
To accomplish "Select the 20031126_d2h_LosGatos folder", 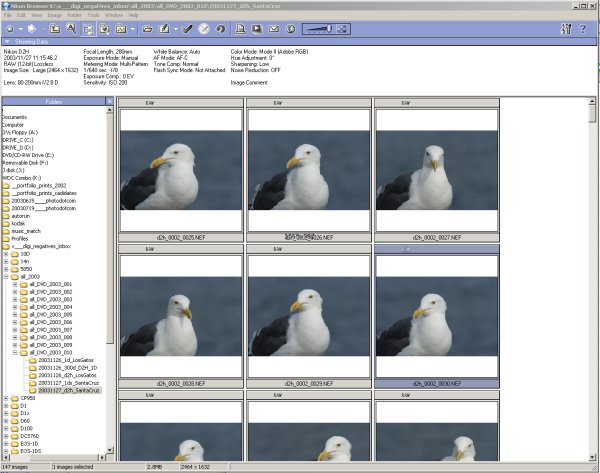I will click(x=67, y=375).
